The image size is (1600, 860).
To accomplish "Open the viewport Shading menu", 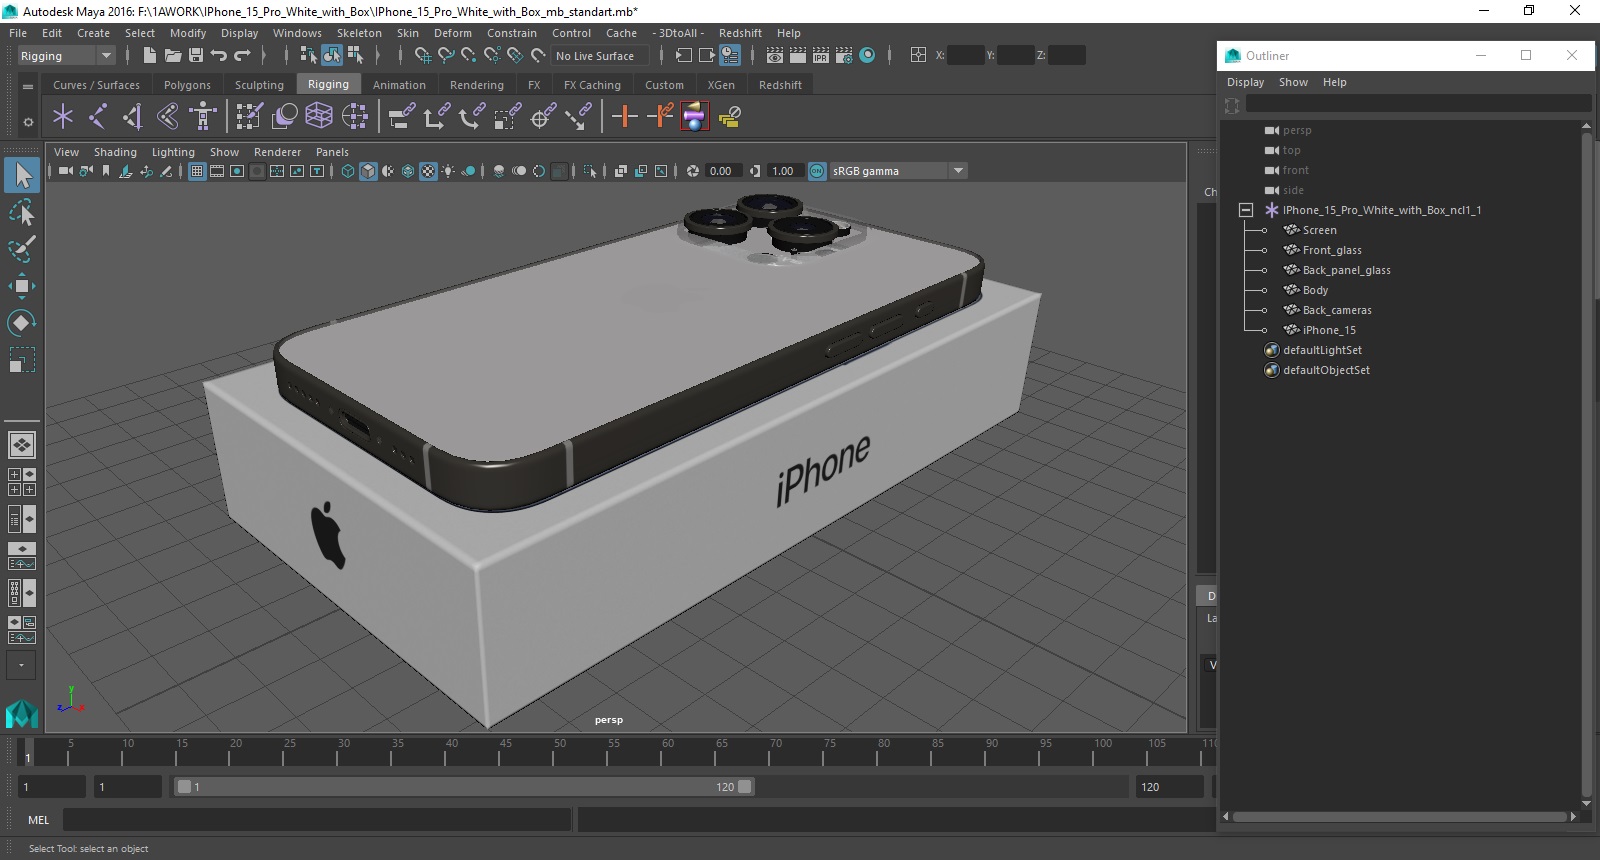I will coord(115,152).
